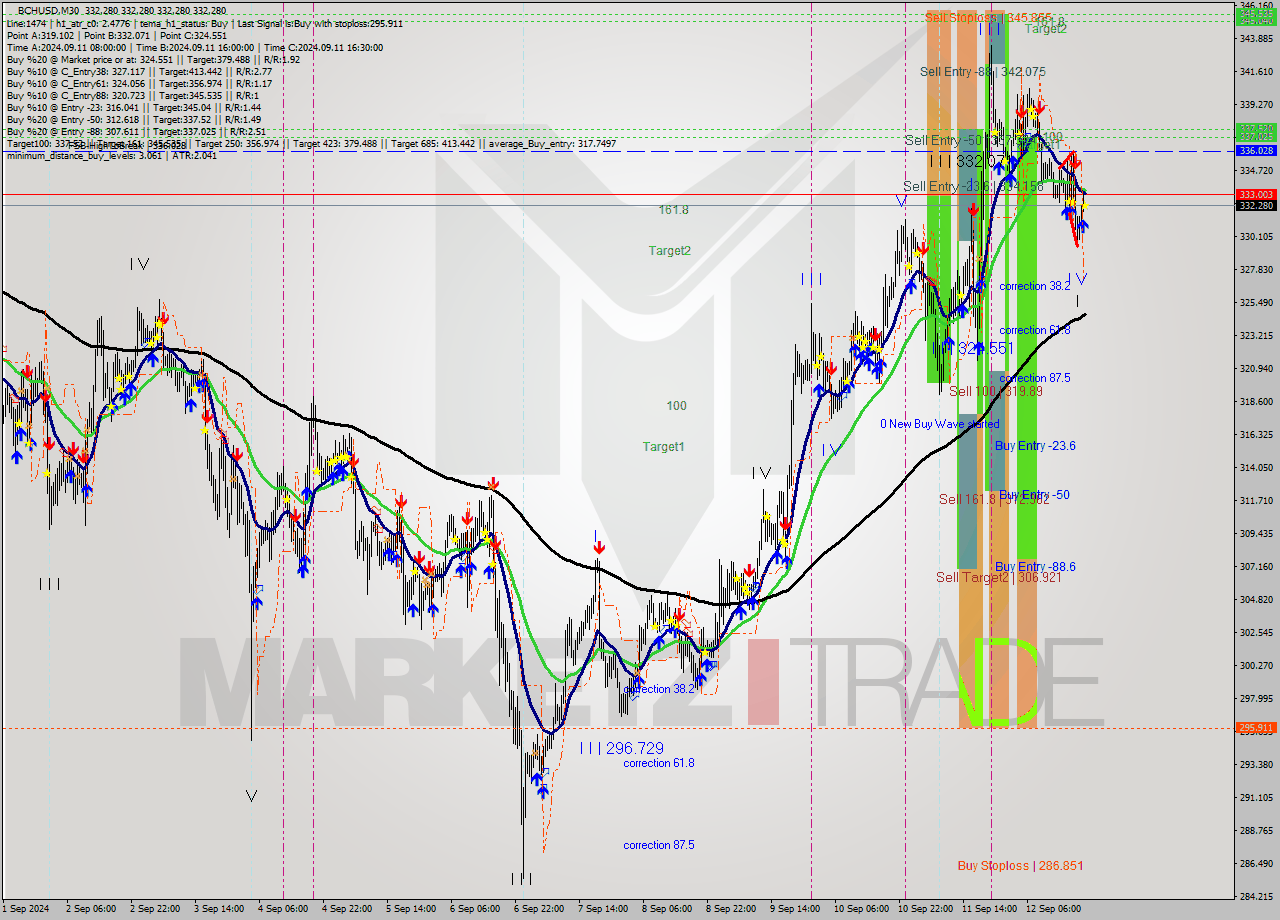Click the 'minimum_distance_buy_levels: 3.061' line
Viewport: 1280px width, 920px height.
[x=111, y=155]
